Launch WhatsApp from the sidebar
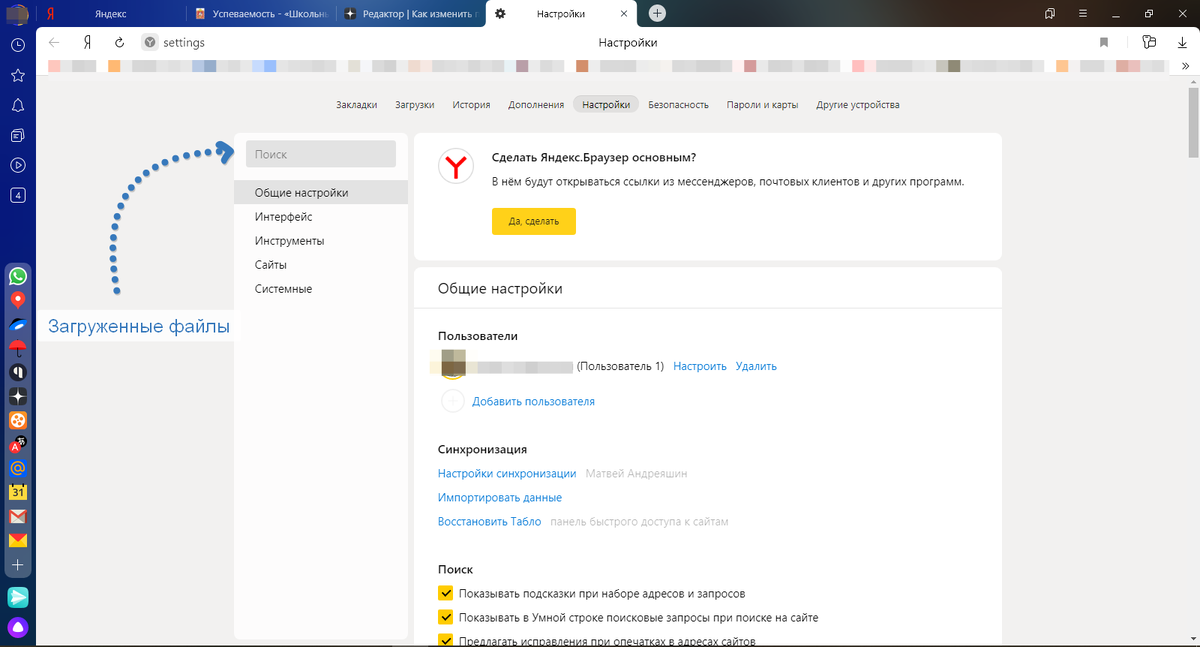 click(18, 276)
